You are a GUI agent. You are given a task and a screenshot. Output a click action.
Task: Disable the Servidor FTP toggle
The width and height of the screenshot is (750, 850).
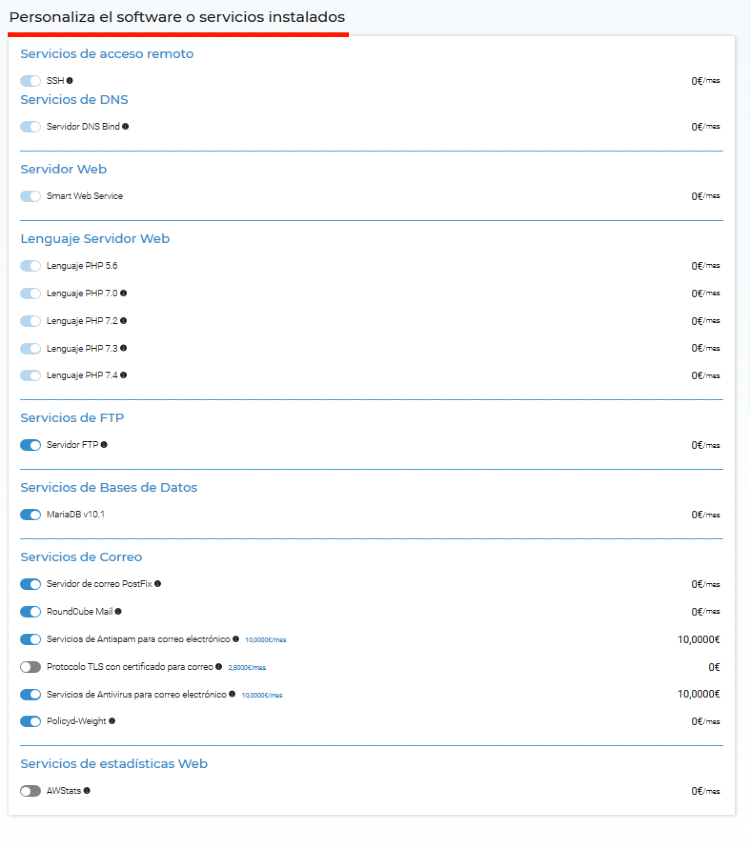click(x=30, y=445)
